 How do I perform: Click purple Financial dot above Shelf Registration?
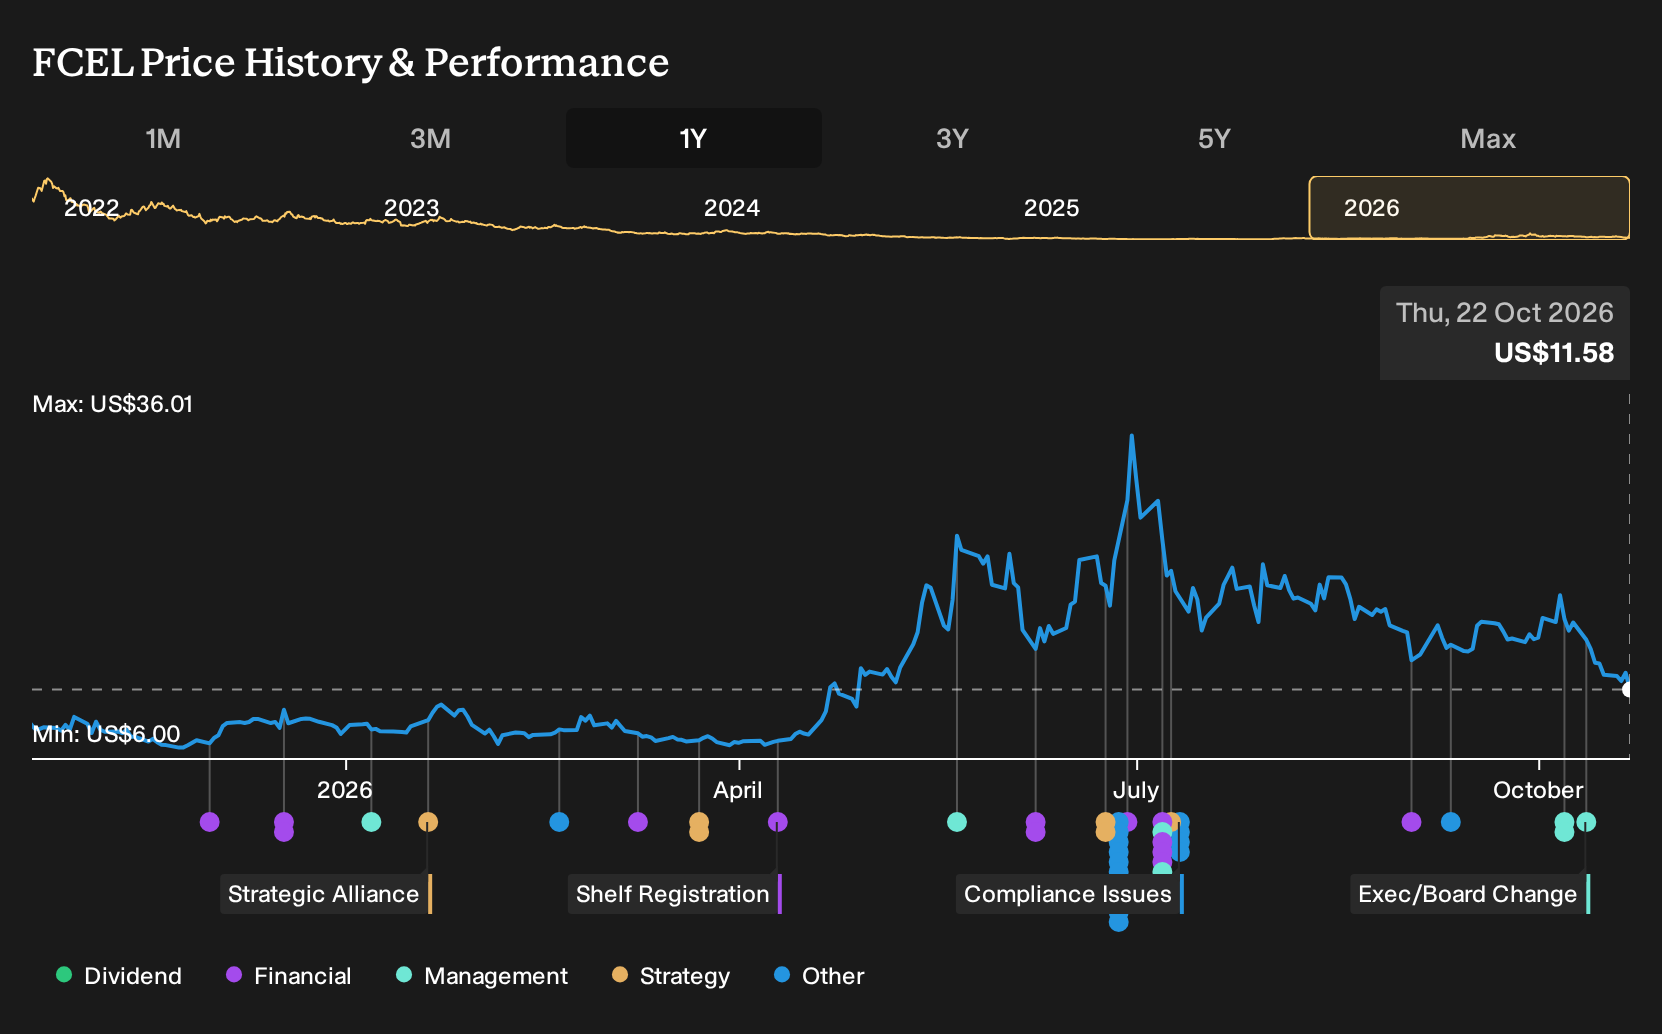click(778, 822)
